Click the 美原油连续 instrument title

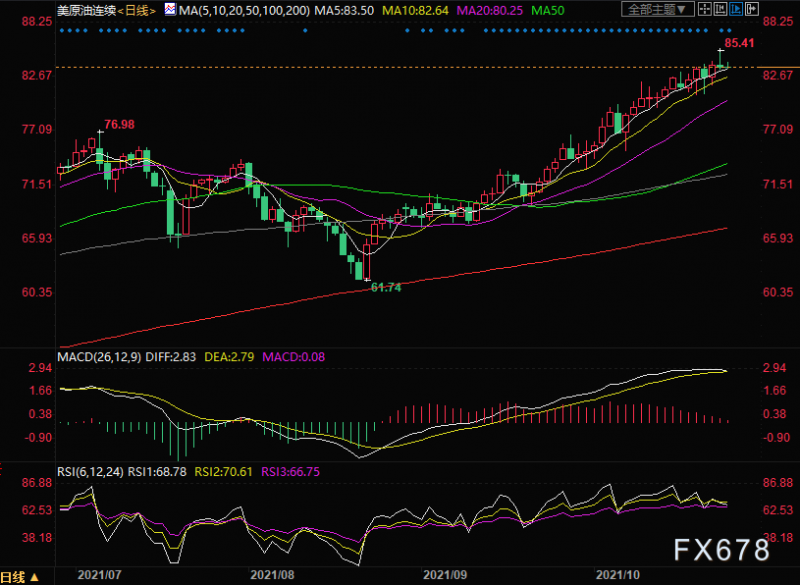pos(86,10)
